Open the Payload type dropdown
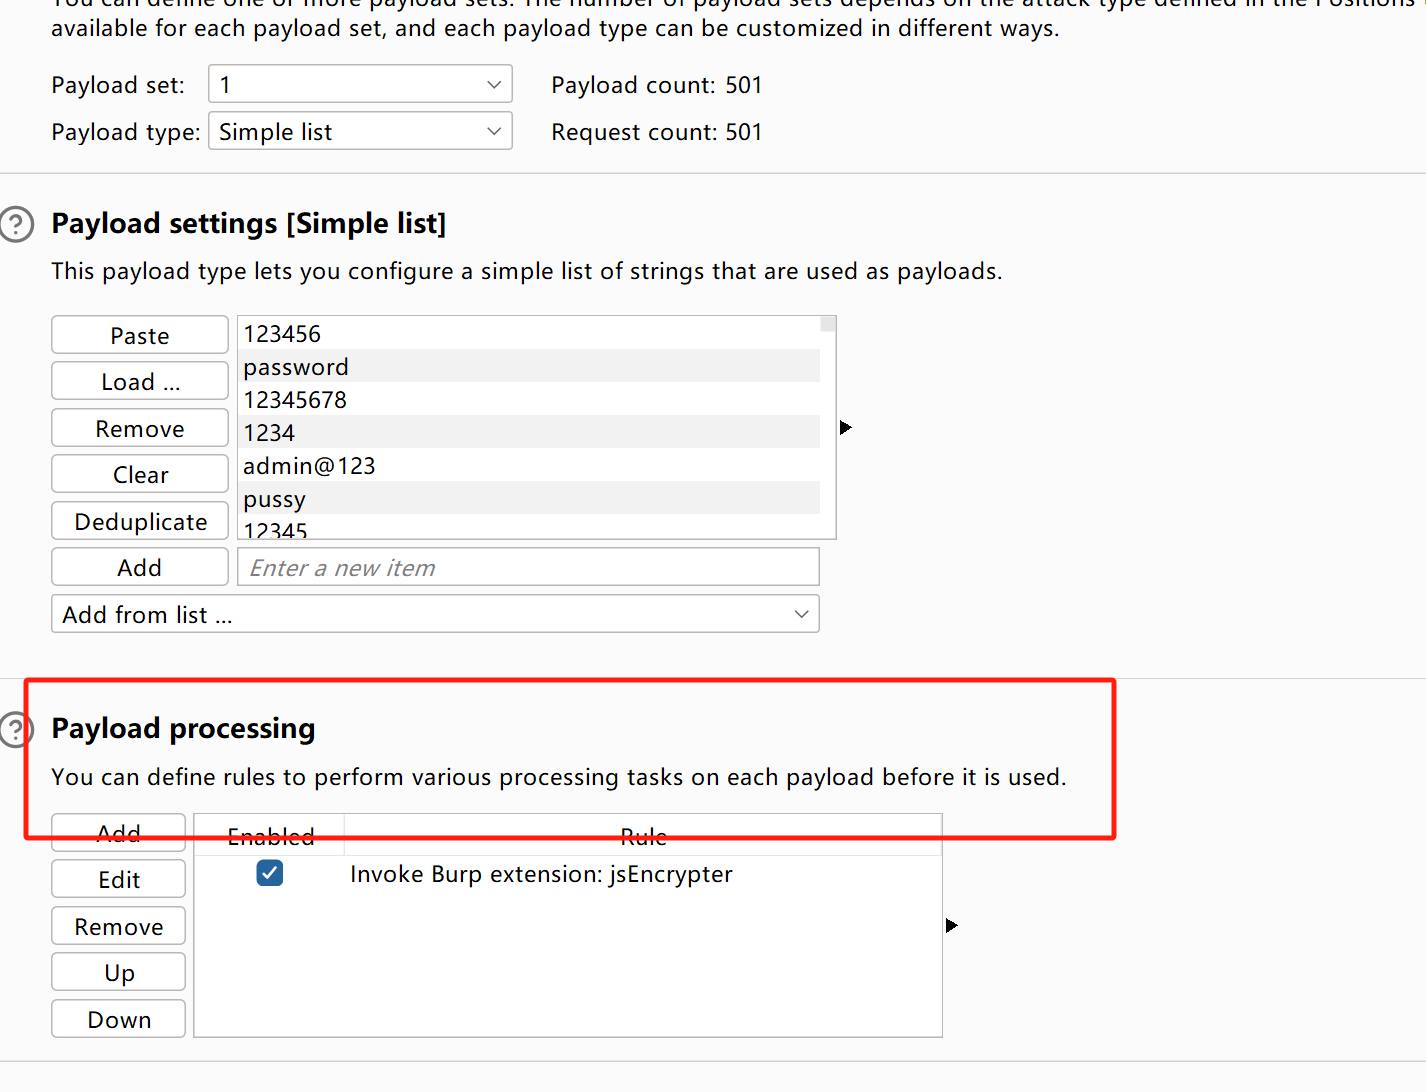 [x=360, y=132]
